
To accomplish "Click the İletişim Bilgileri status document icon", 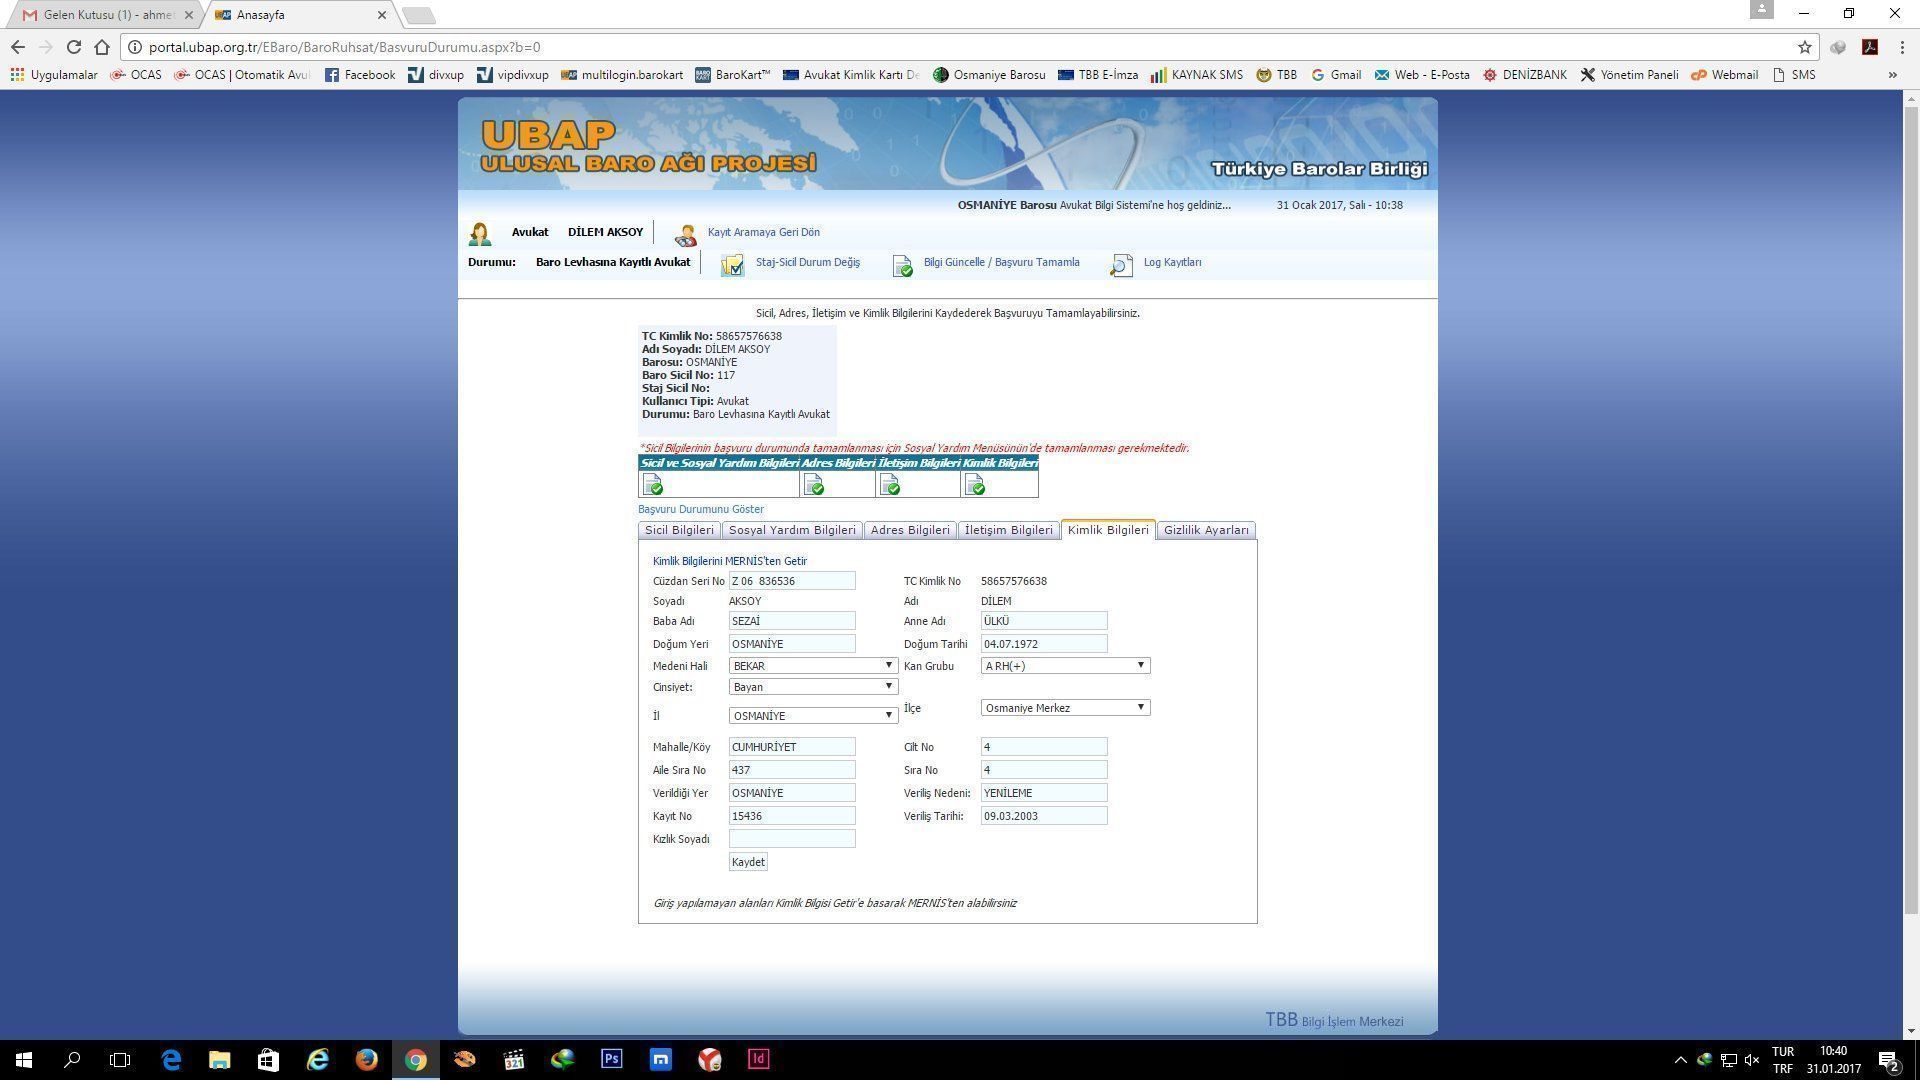I will pos(890,485).
